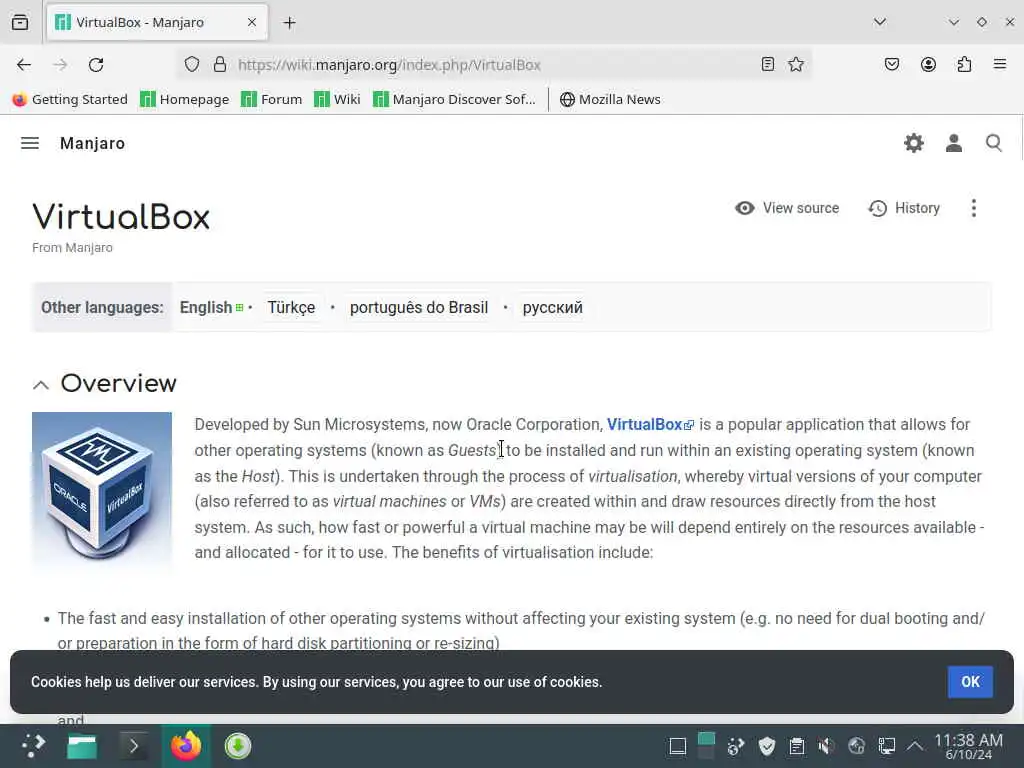This screenshot has width=1024, height=768.
Task: Open the Firefox application menu
Action: [1000, 64]
